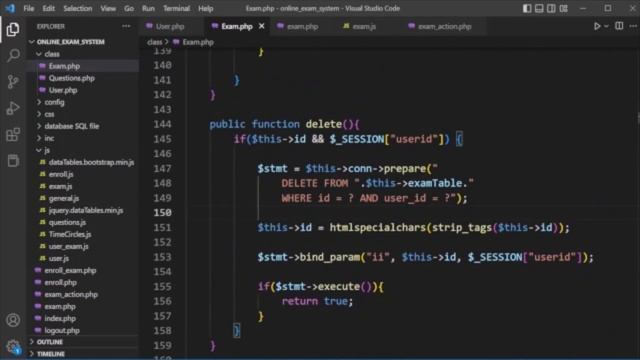Click the class breadcrumb segment

coord(154,42)
